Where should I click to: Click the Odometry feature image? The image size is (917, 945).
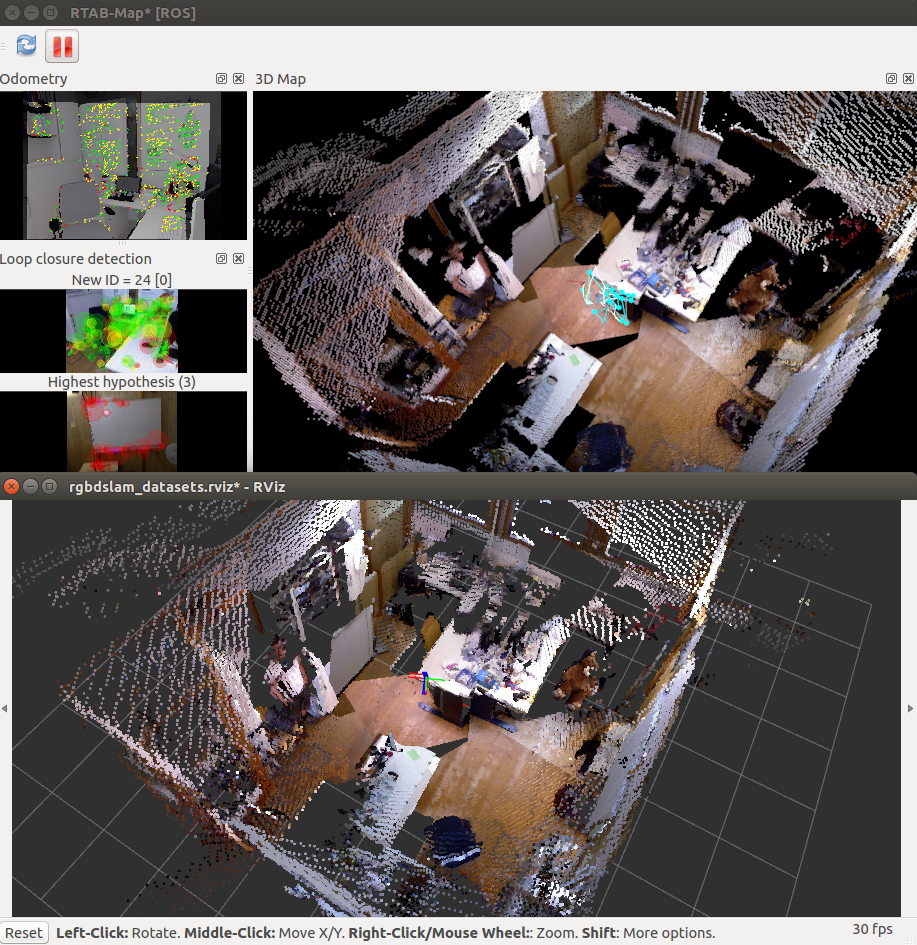[x=123, y=165]
